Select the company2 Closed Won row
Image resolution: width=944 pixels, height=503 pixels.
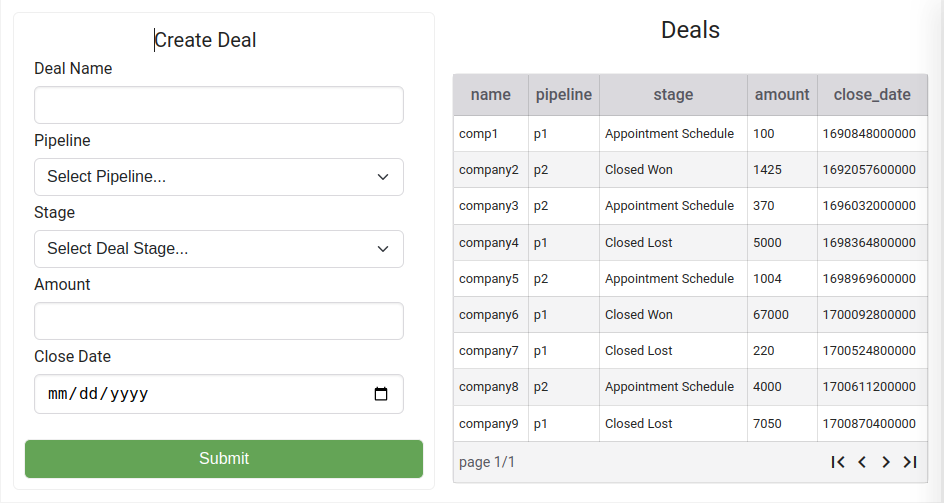pos(691,170)
